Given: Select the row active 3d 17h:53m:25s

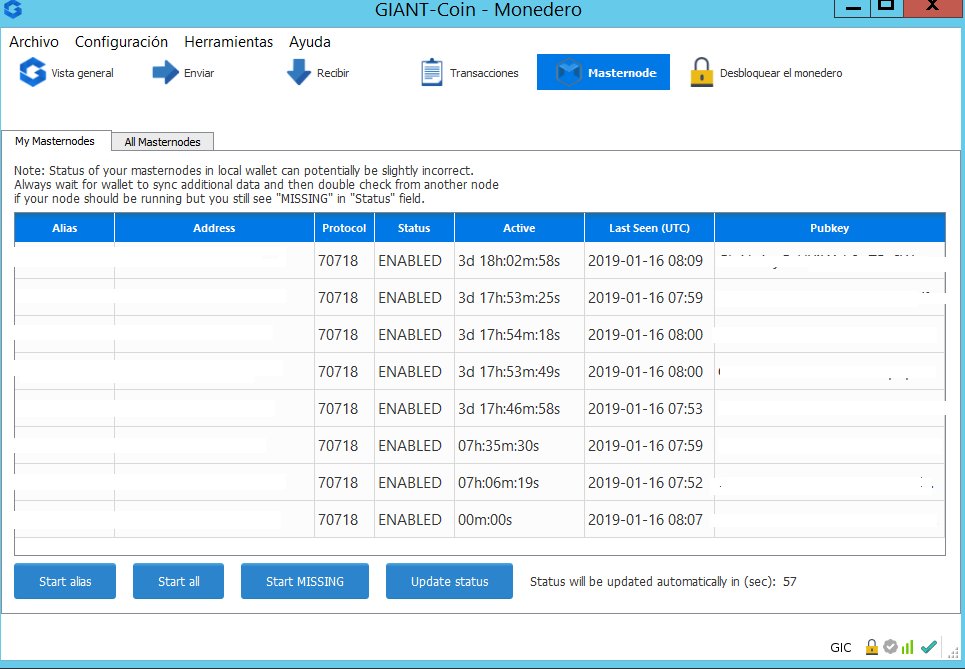Looking at the screenshot, I should click(479, 297).
